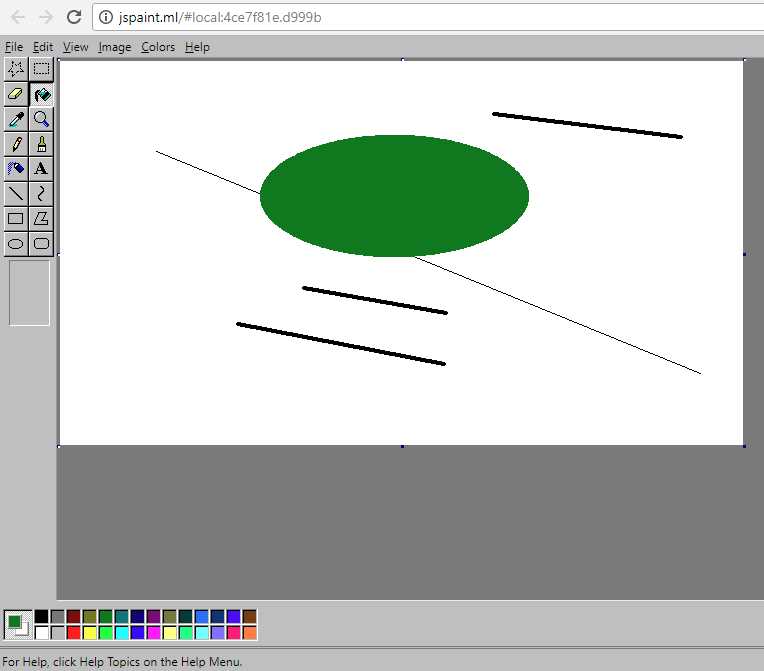This screenshot has width=764, height=671.
Task: Choose the teal swatch
Action: [122, 616]
